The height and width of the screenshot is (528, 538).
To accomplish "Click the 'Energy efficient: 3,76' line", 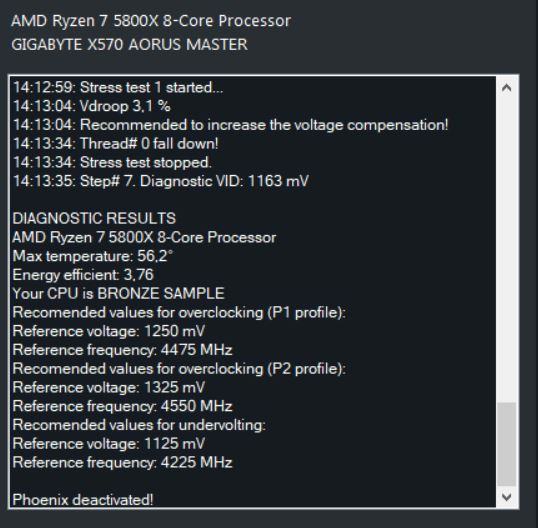I will (83, 275).
